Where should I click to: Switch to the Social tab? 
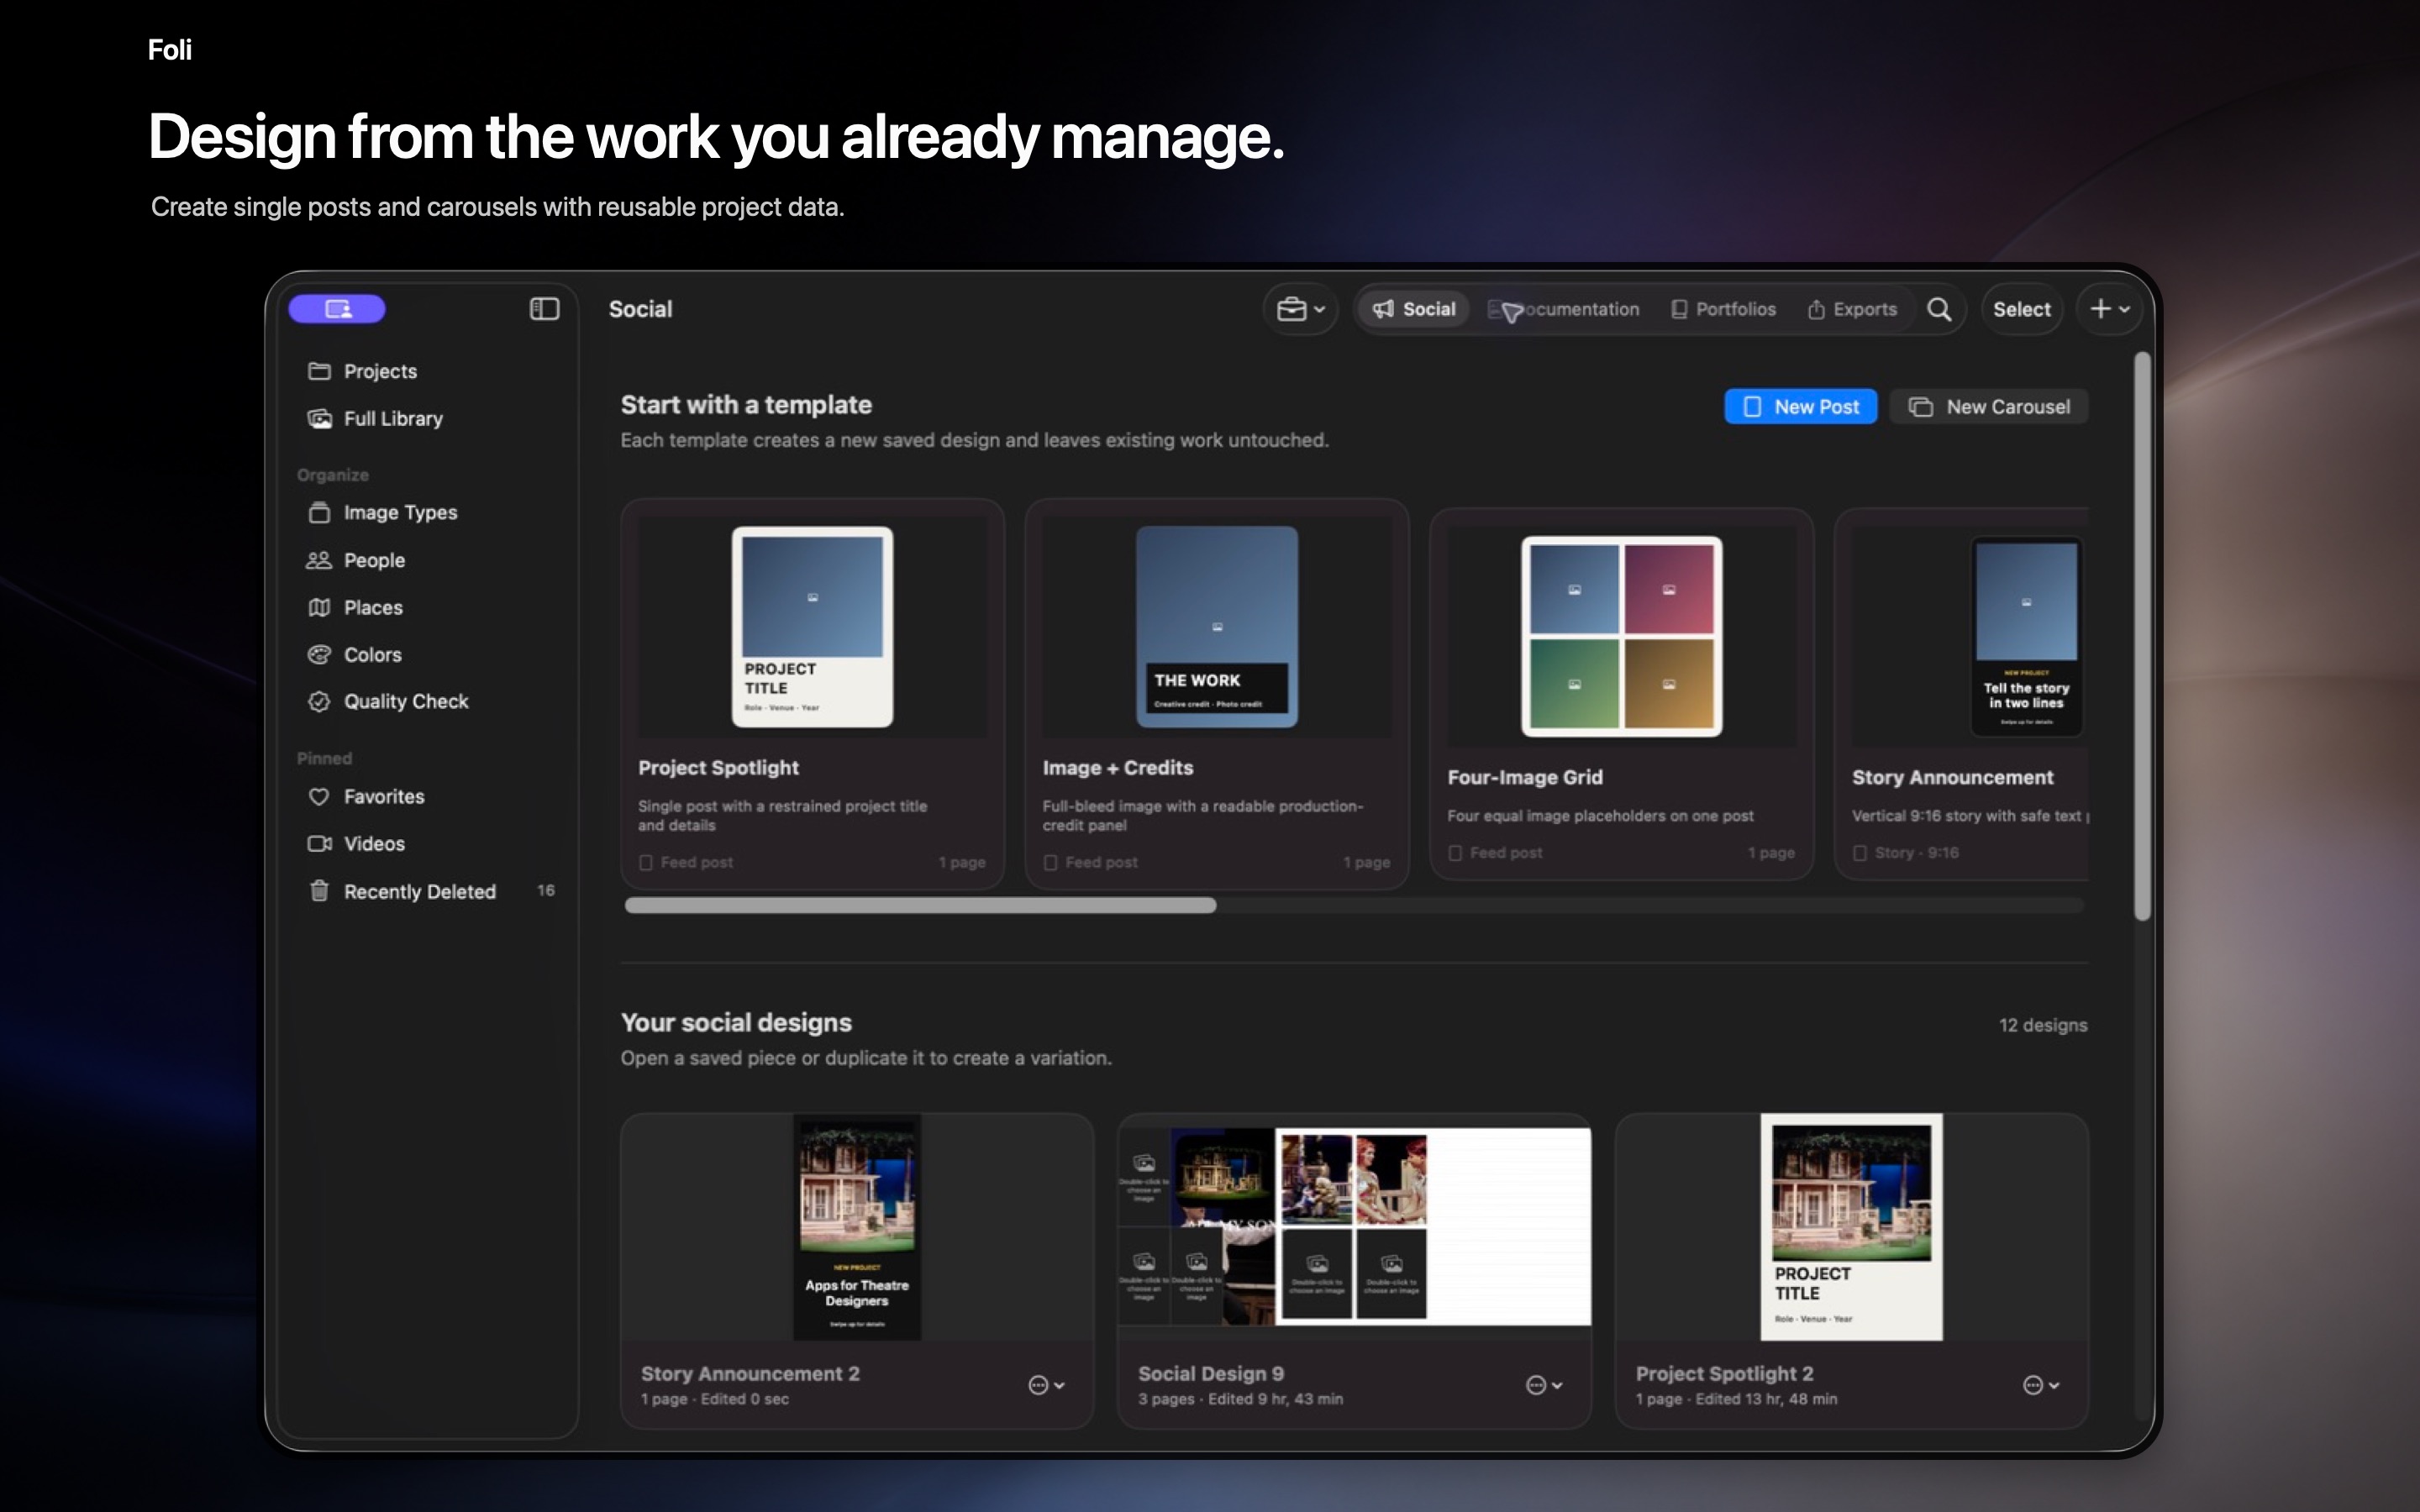1414,309
